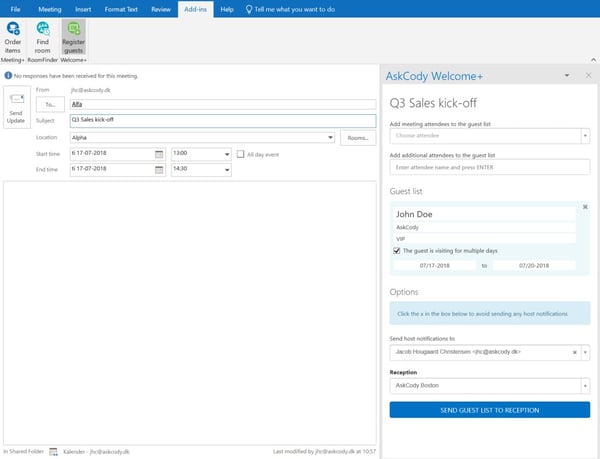Viewport: 600px width, 459px height.
Task: Click Send Guest List to Reception
Action: click(x=489, y=410)
